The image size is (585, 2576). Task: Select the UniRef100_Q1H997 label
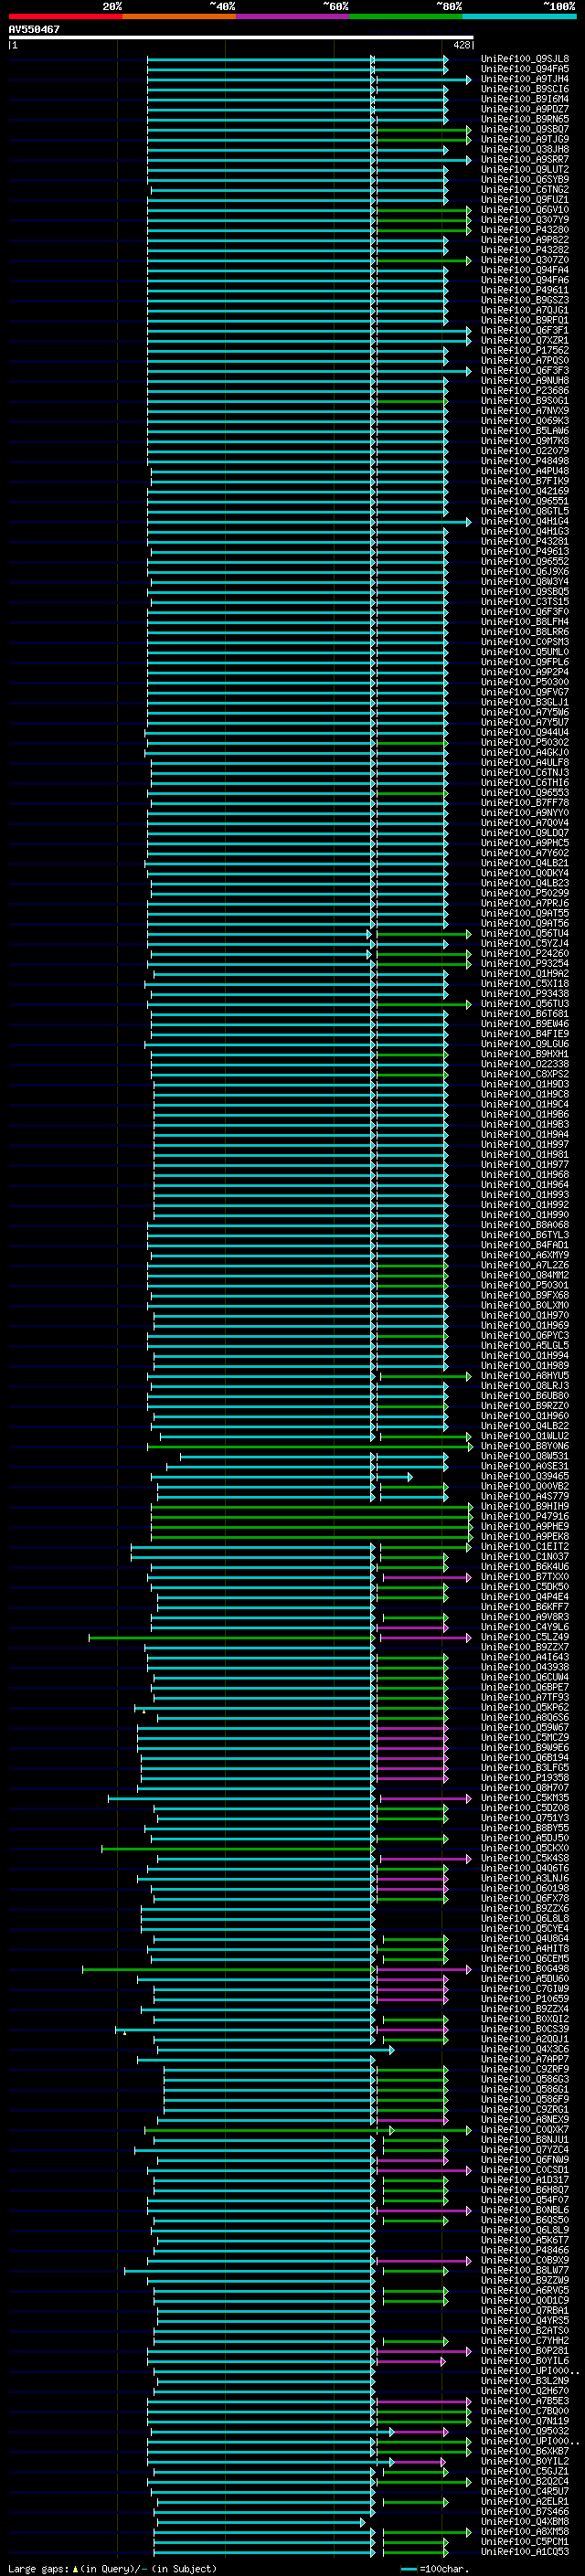(525, 1144)
